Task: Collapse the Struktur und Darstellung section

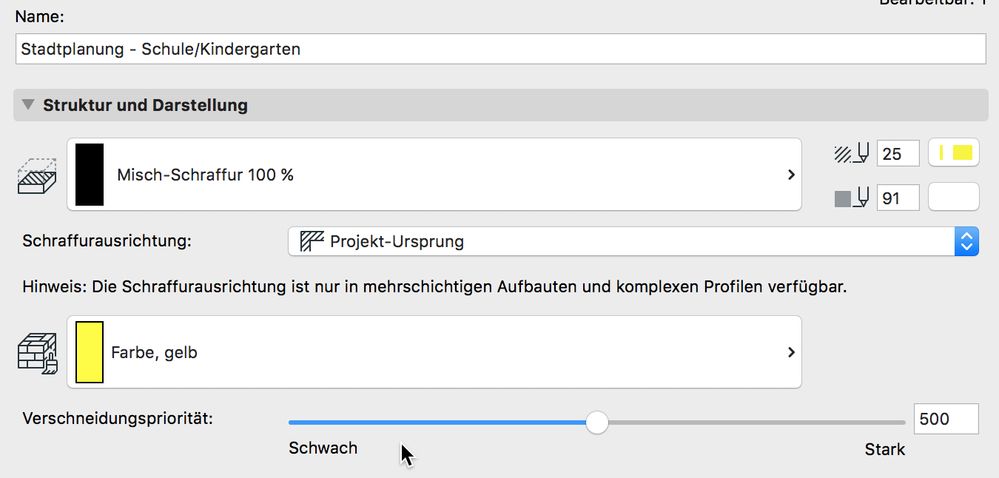Action: point(27,105)
